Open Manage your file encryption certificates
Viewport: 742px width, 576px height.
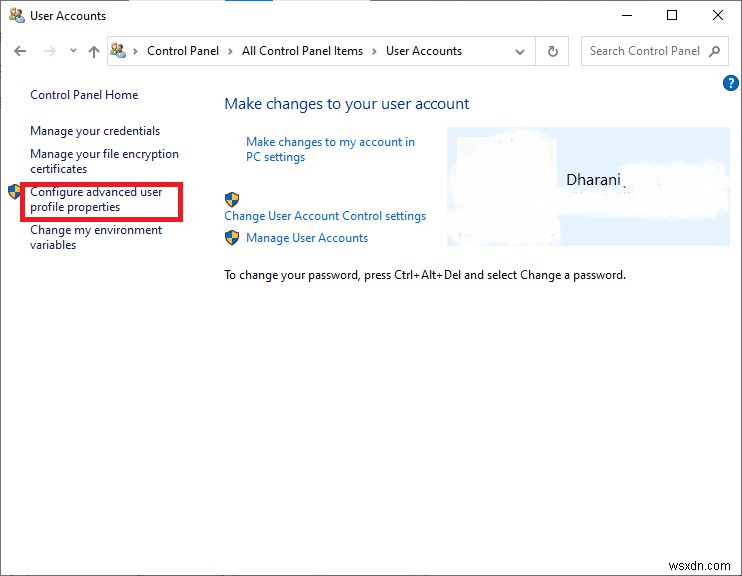(x=104, y=161)
